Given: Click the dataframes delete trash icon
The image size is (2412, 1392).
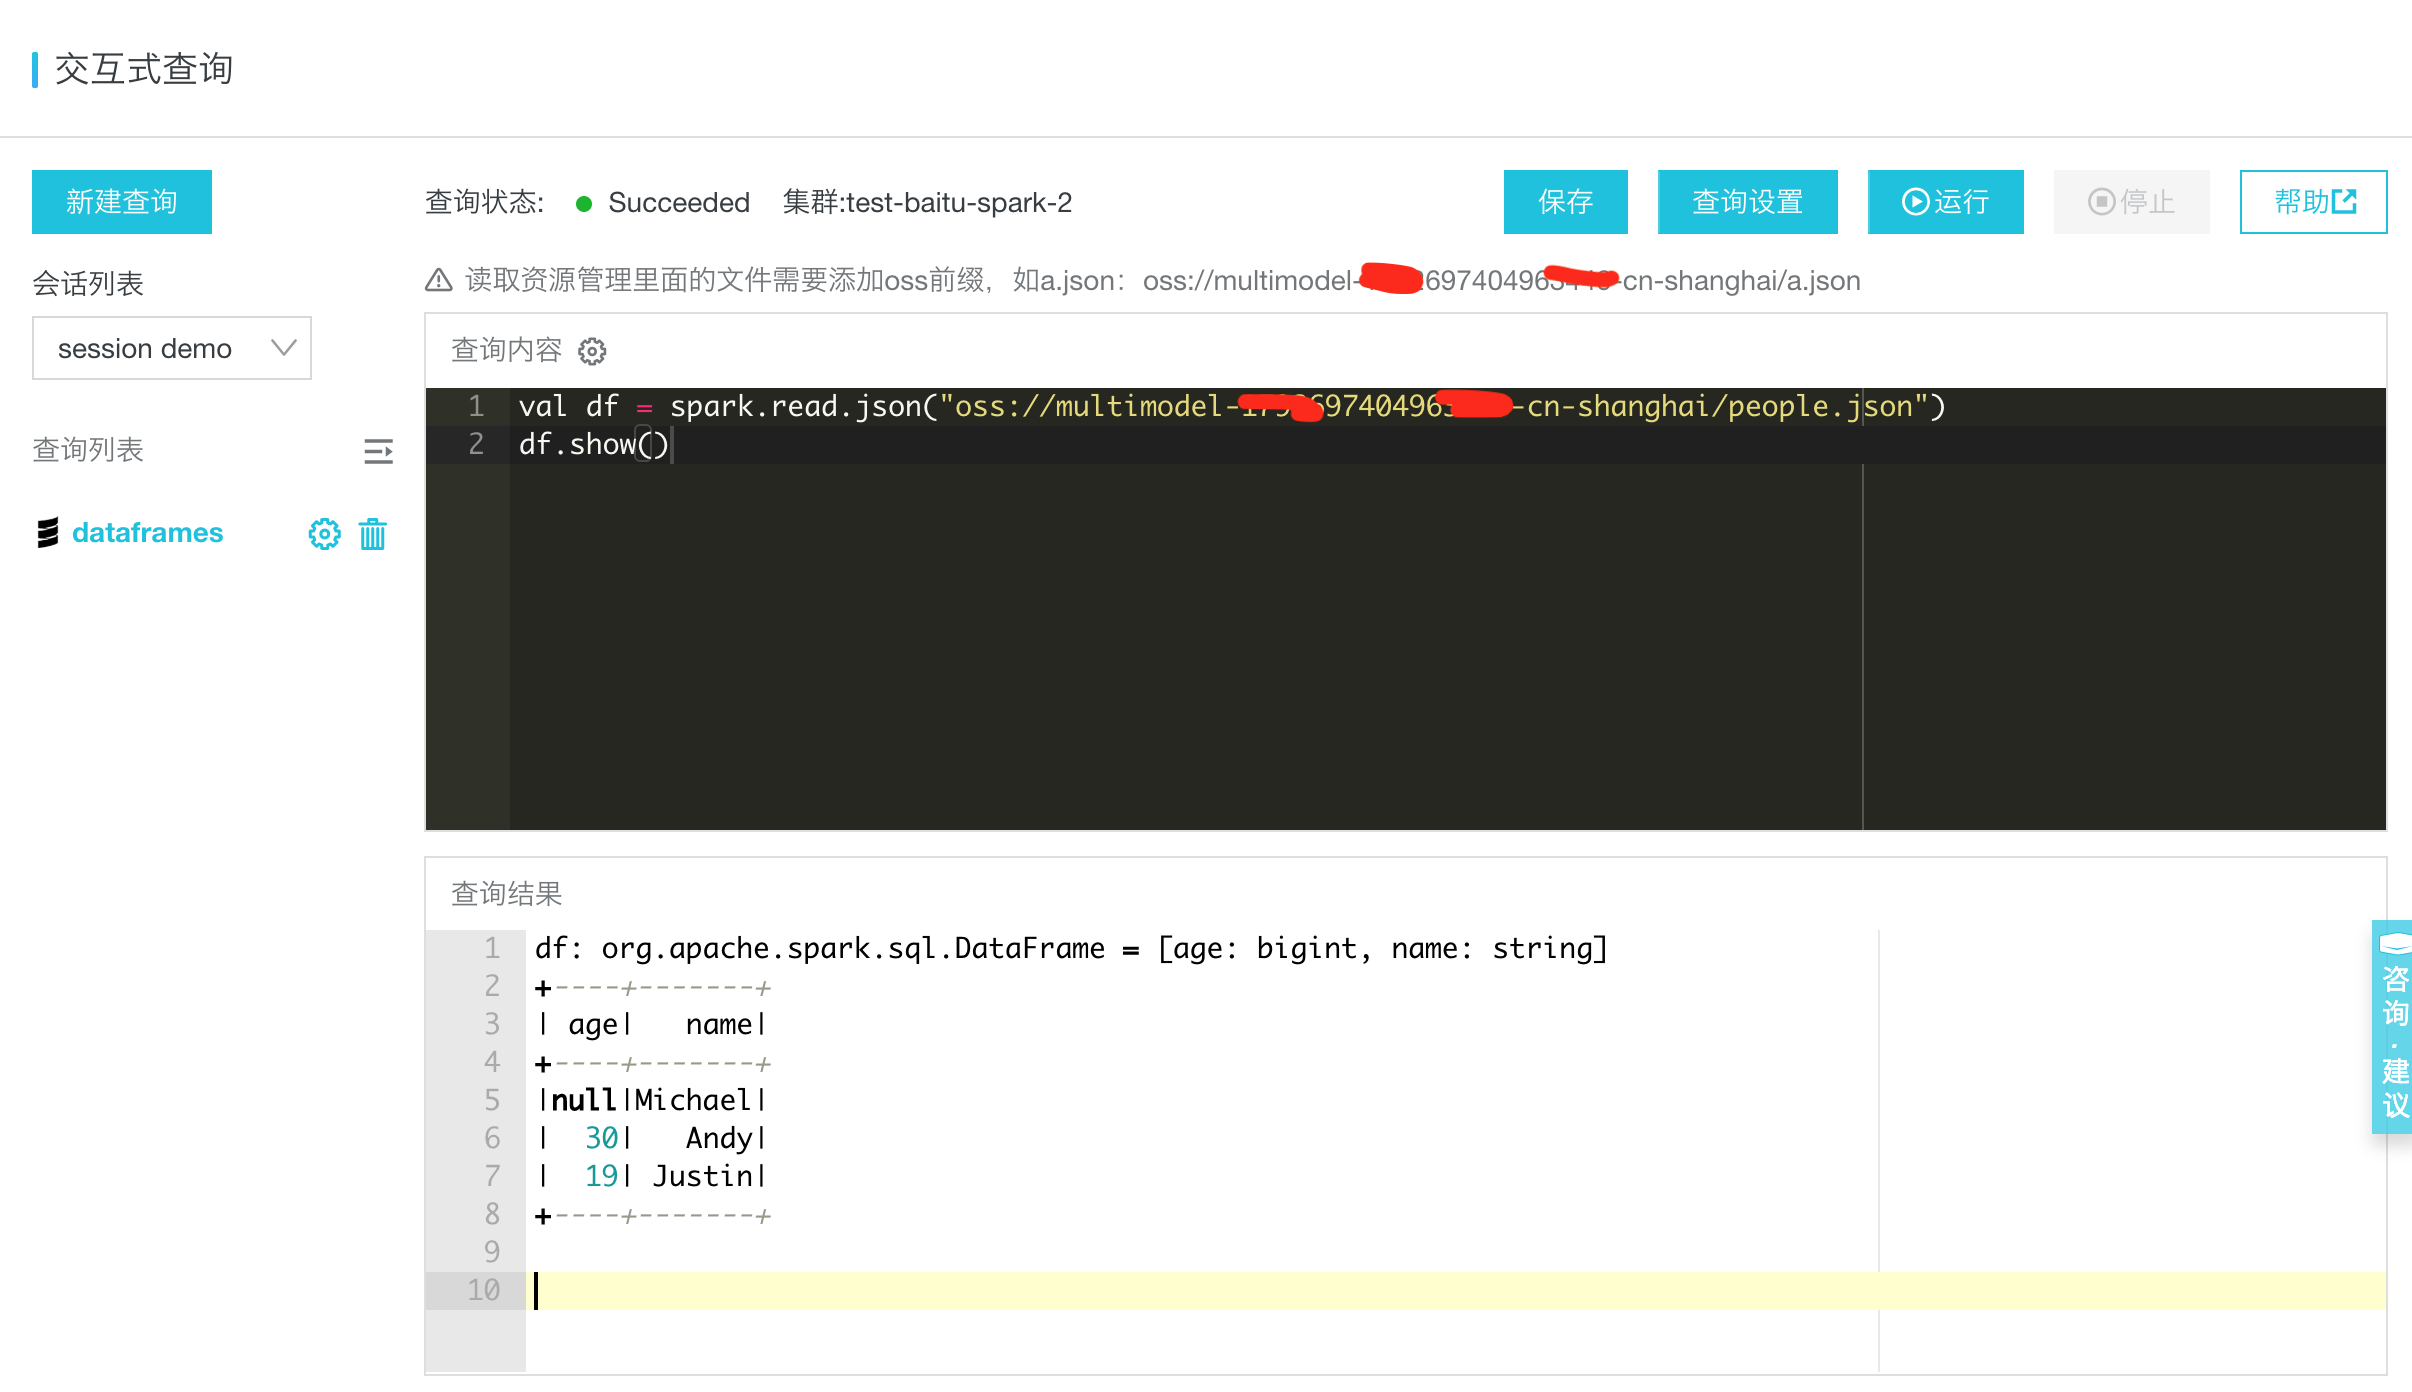Looking at the screenshot, I should (373, 534).
